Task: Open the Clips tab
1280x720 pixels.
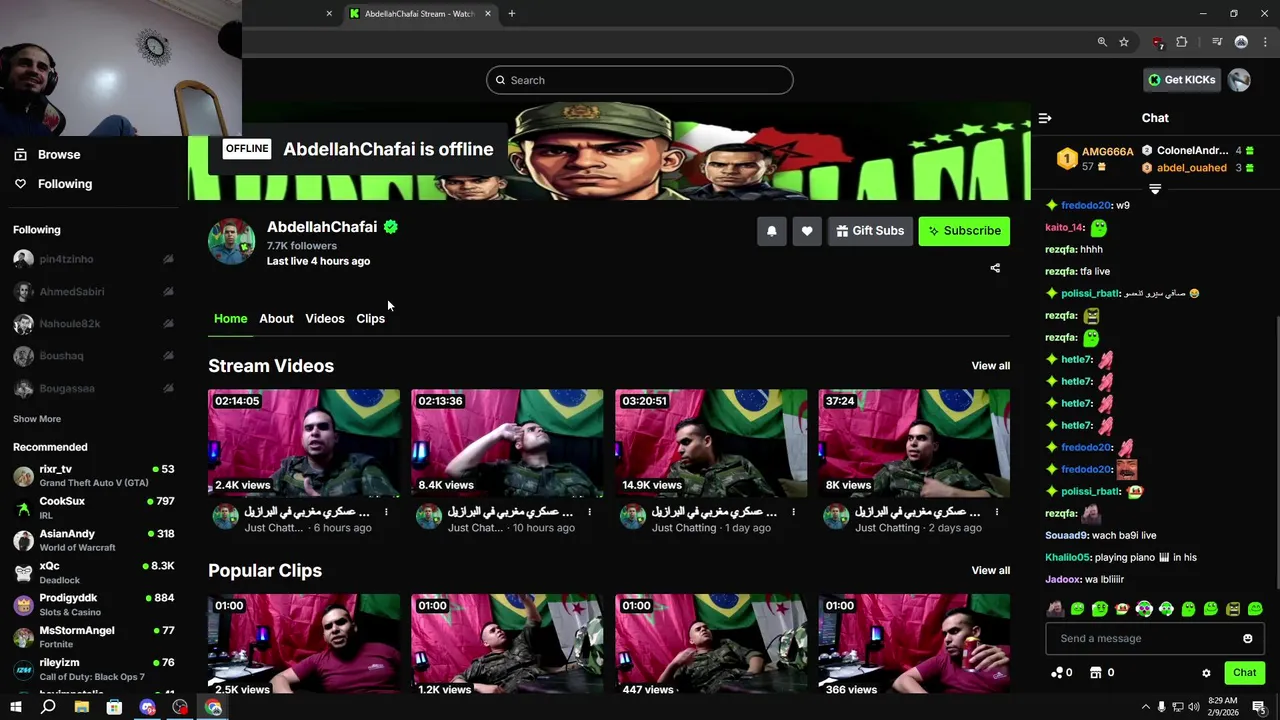Action: [x=371, y=319]
